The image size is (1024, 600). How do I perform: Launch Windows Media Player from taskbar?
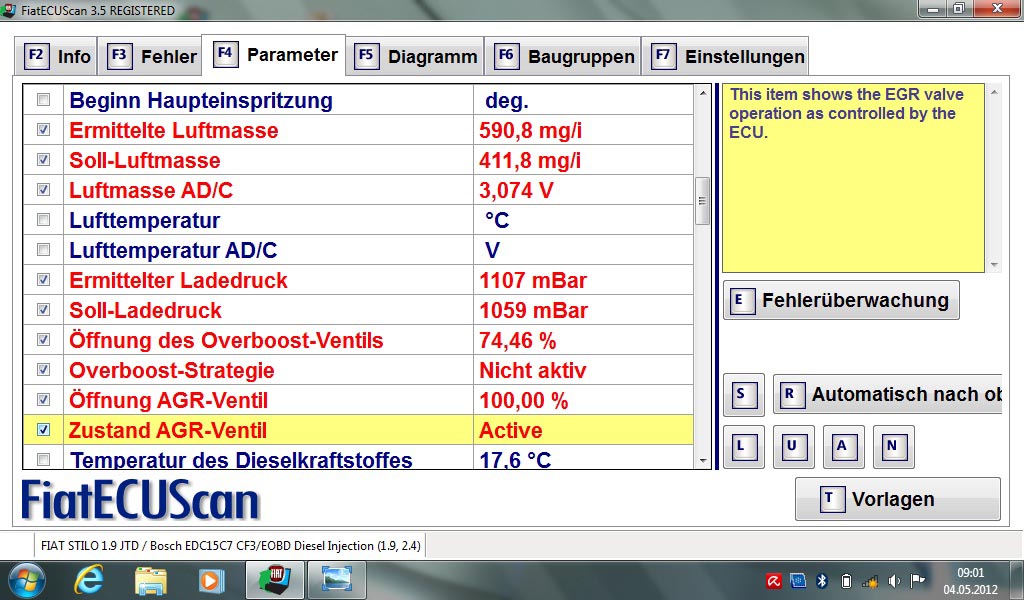211,579
